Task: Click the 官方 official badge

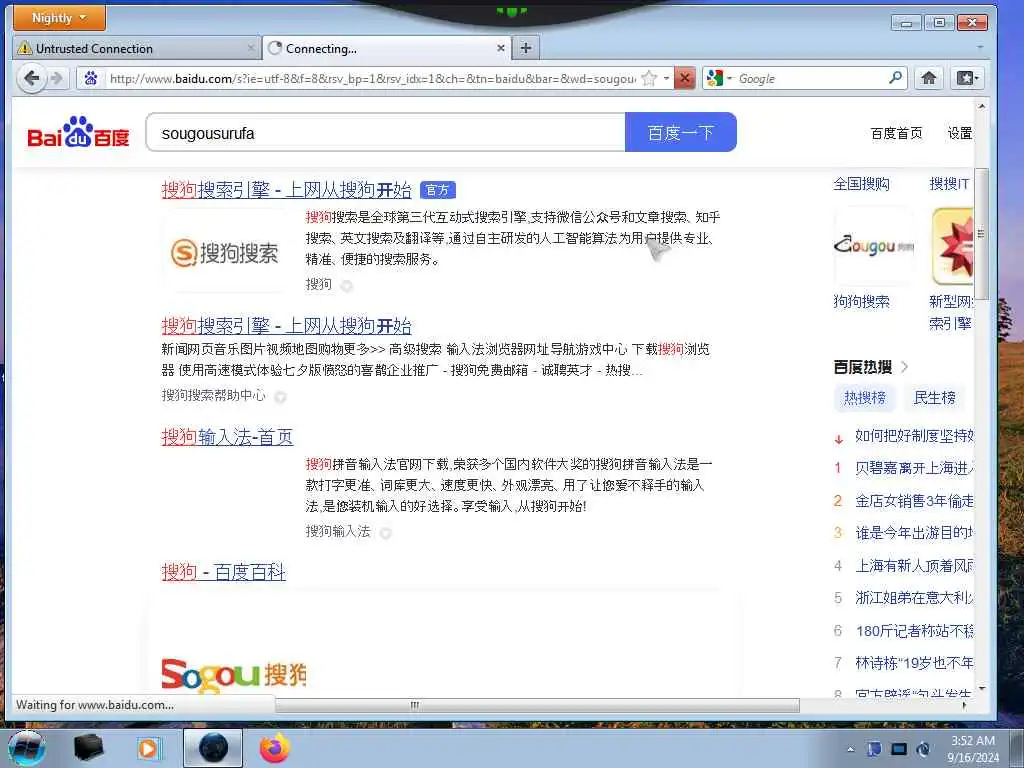Action: tap(438, 190)
